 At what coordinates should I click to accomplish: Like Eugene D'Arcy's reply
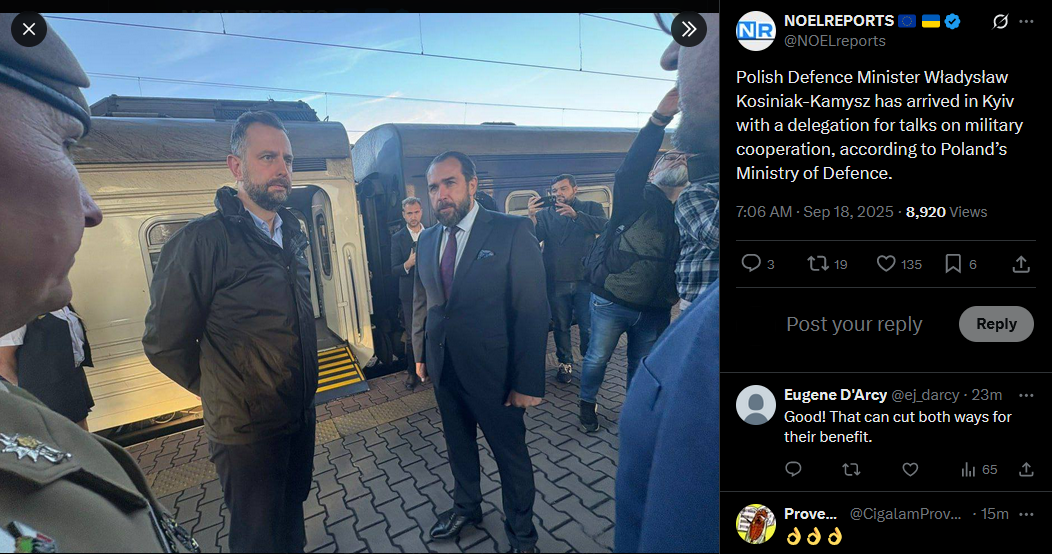click(x=910, y=469)
